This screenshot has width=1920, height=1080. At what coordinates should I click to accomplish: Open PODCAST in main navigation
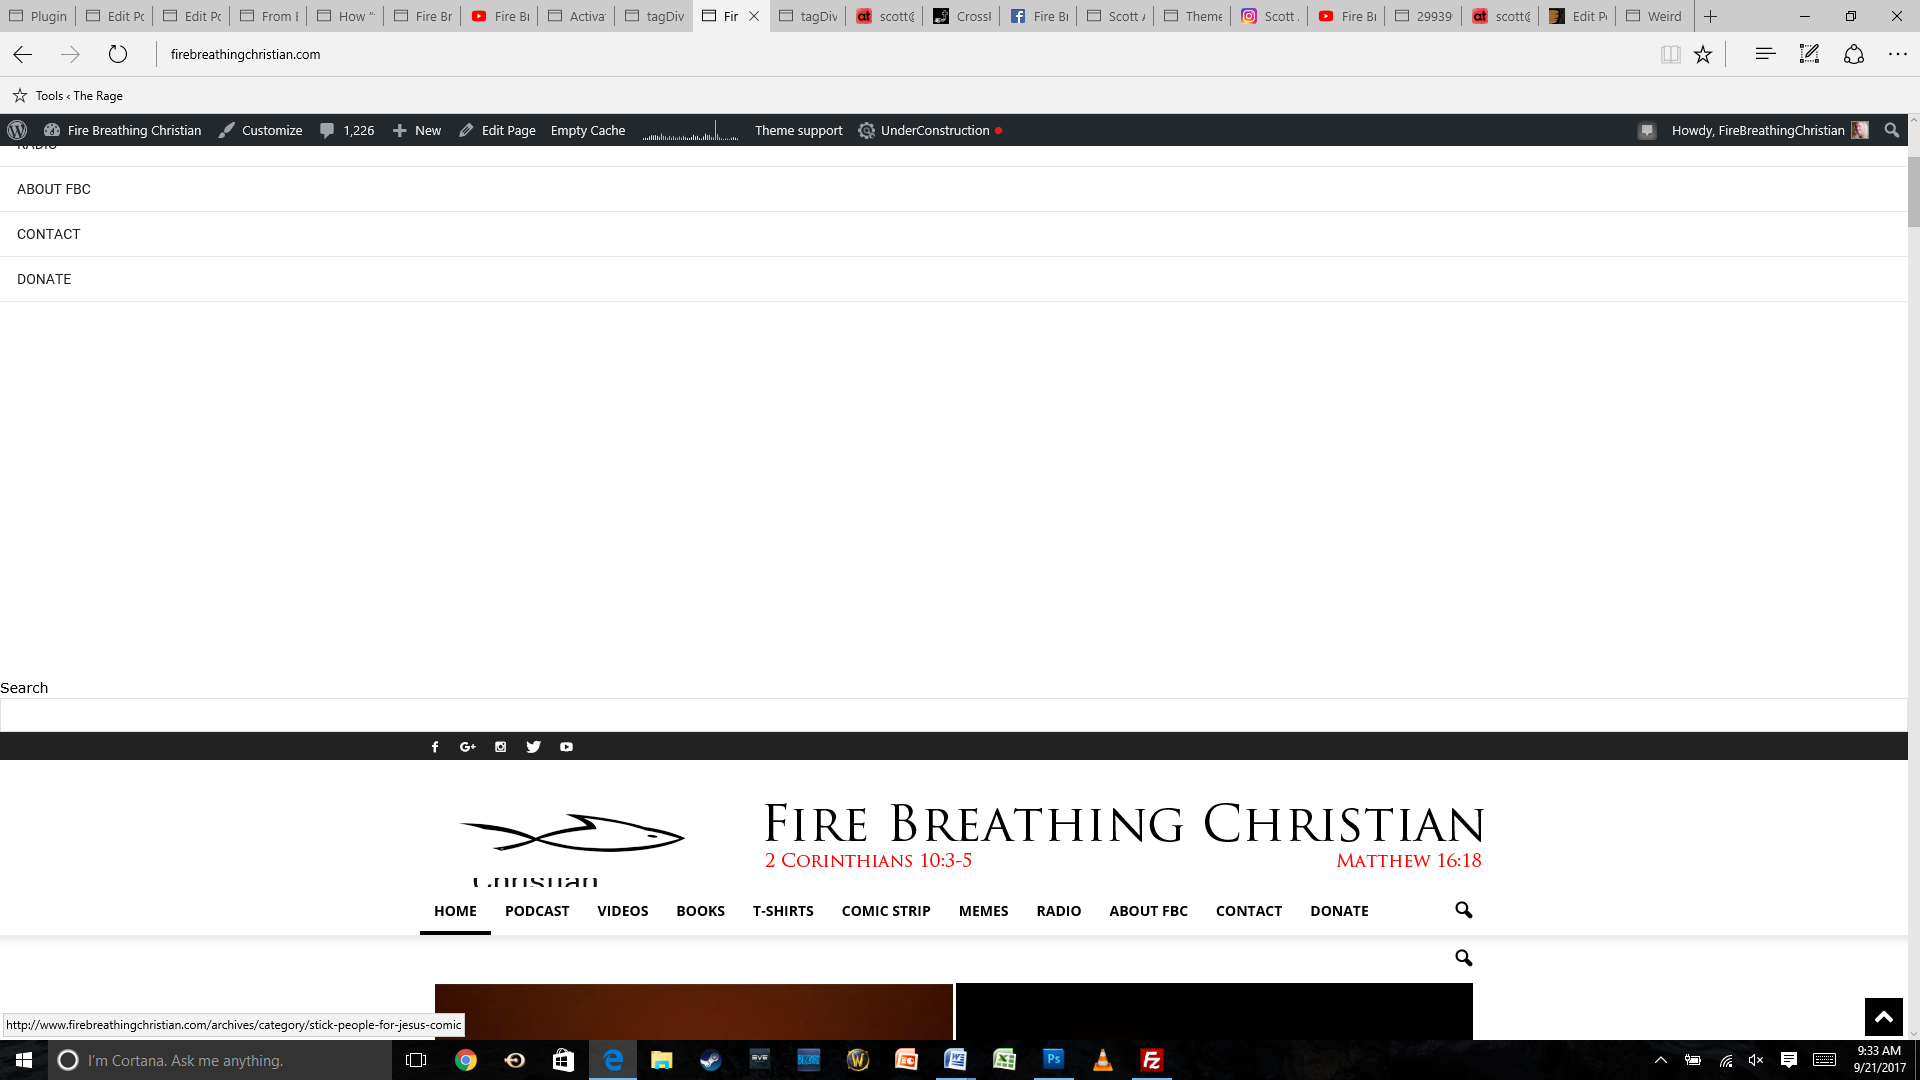(537, 911)
